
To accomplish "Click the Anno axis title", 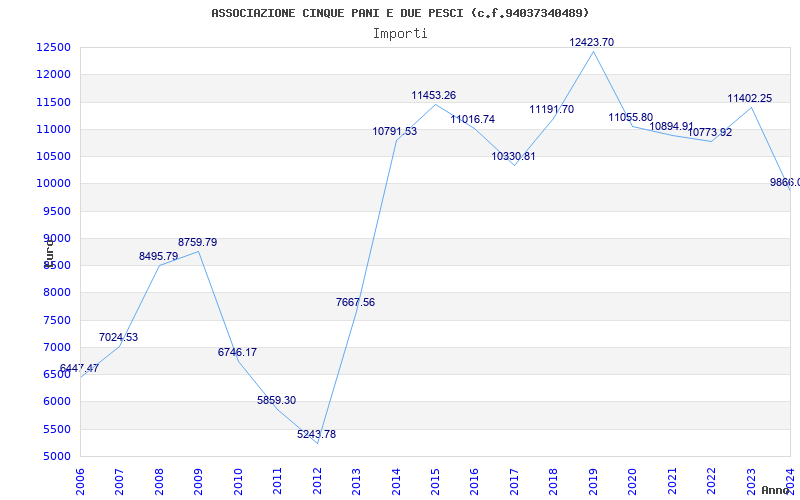I will click(x=775, y=490).
